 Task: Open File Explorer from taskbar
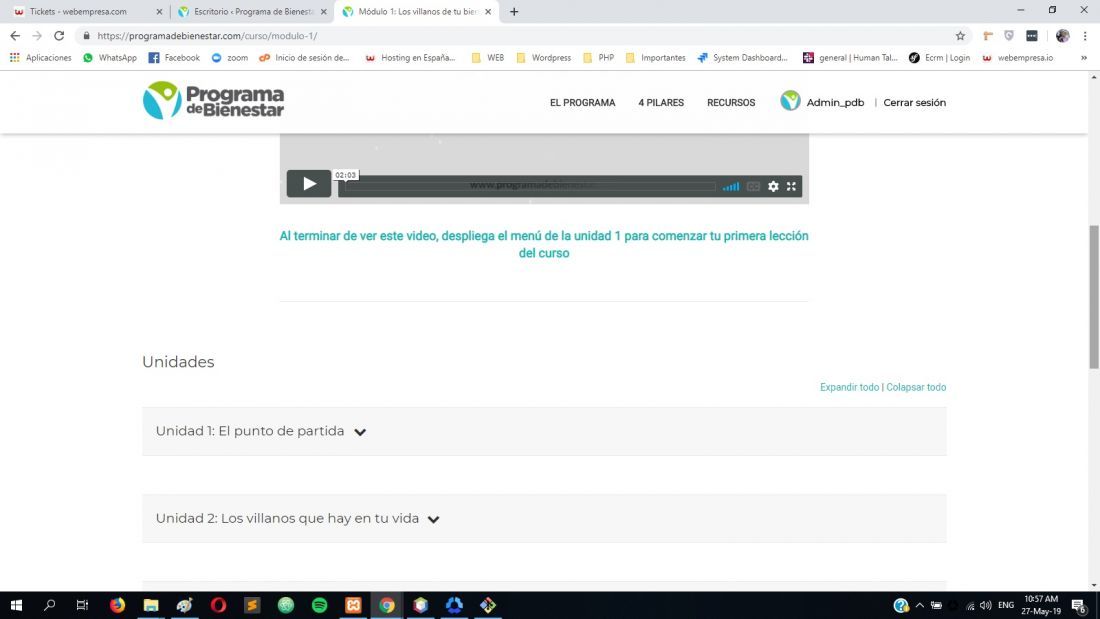tap(151, 605)
